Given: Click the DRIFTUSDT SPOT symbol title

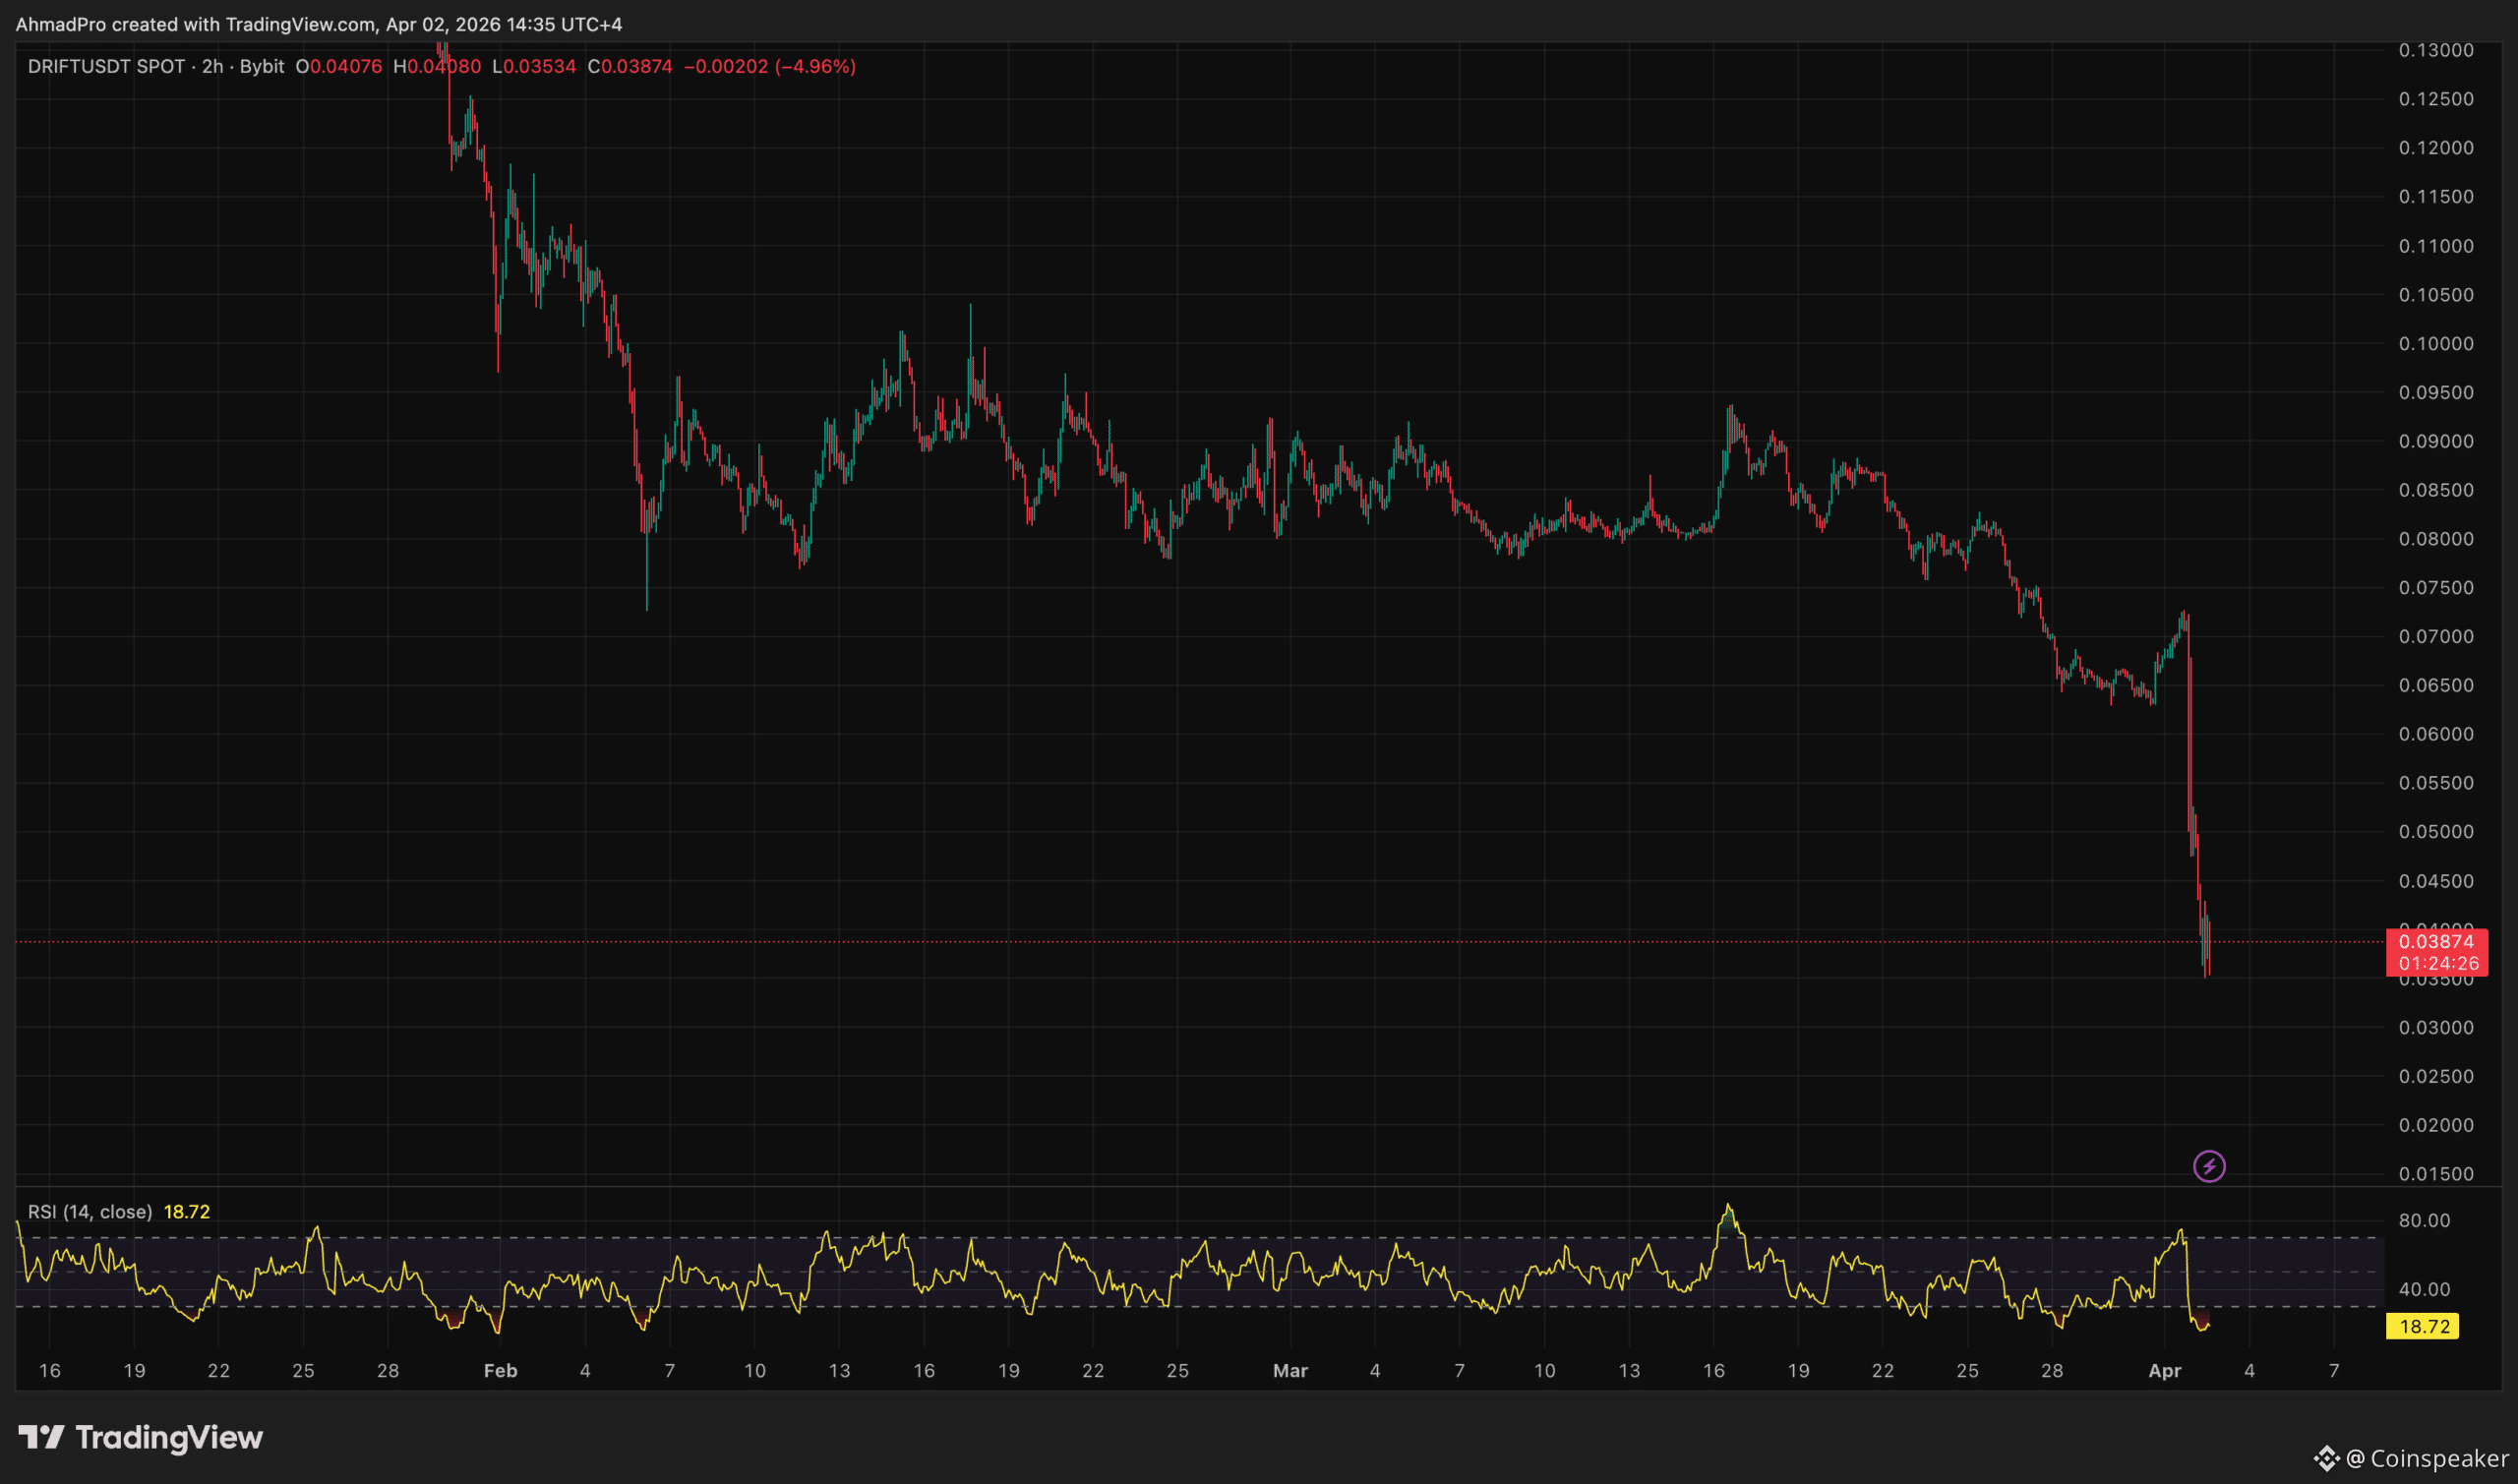Looking at the screenshot, I should point(106,66).
